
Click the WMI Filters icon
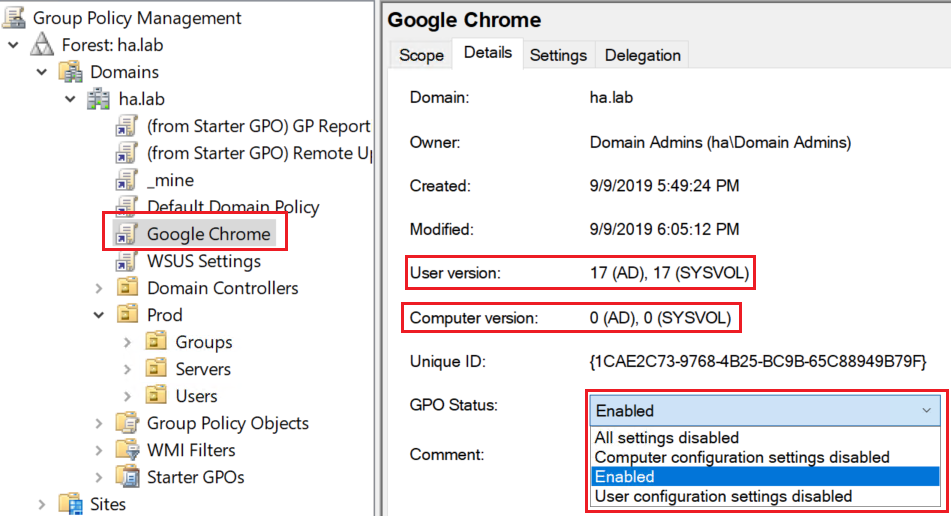click(x=127, y=450)
